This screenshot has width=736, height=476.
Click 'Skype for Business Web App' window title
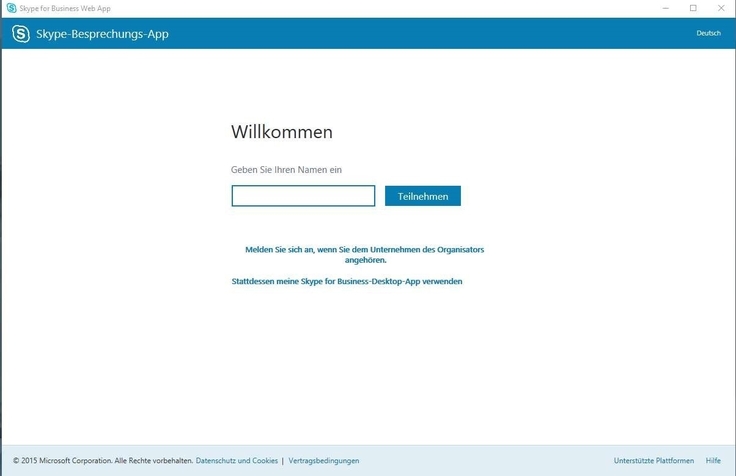tap(65, 8)
